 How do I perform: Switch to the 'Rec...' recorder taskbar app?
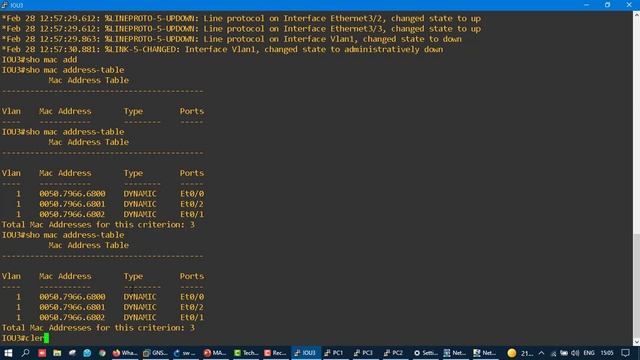[276, 353]
